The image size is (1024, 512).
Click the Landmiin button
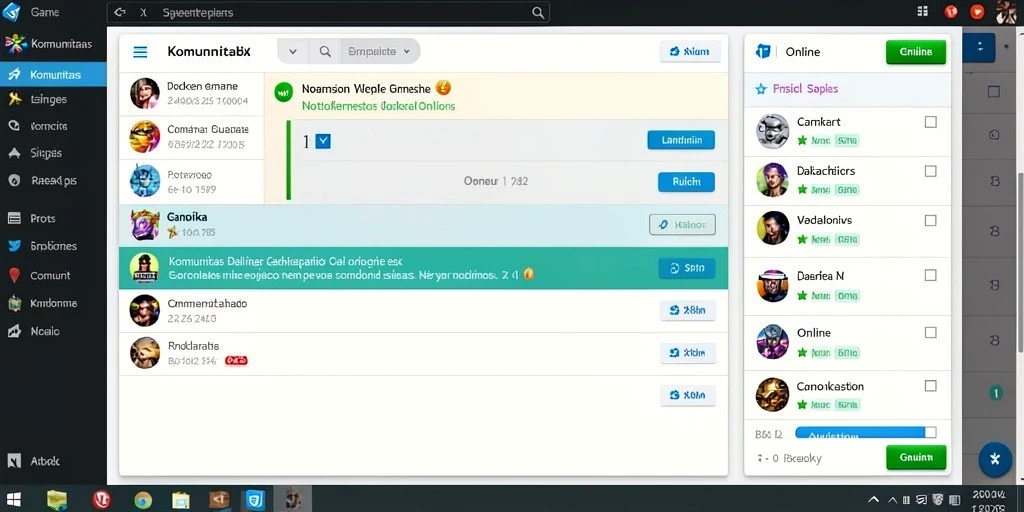[681, 140]
